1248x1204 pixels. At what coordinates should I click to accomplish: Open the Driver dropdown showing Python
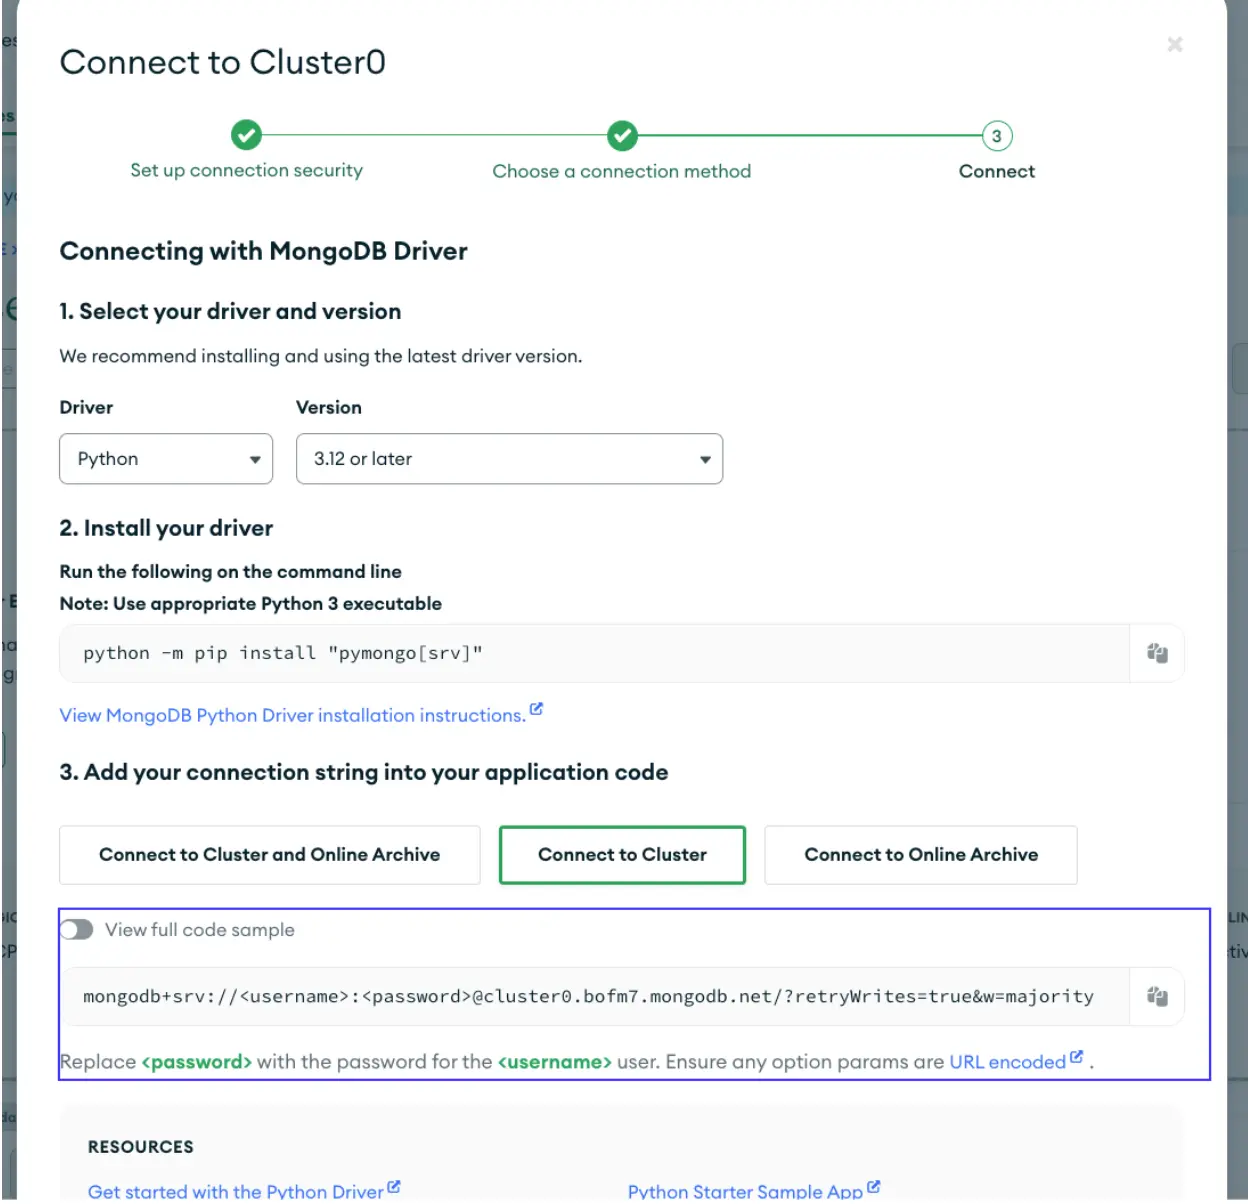tap(166, 459)
